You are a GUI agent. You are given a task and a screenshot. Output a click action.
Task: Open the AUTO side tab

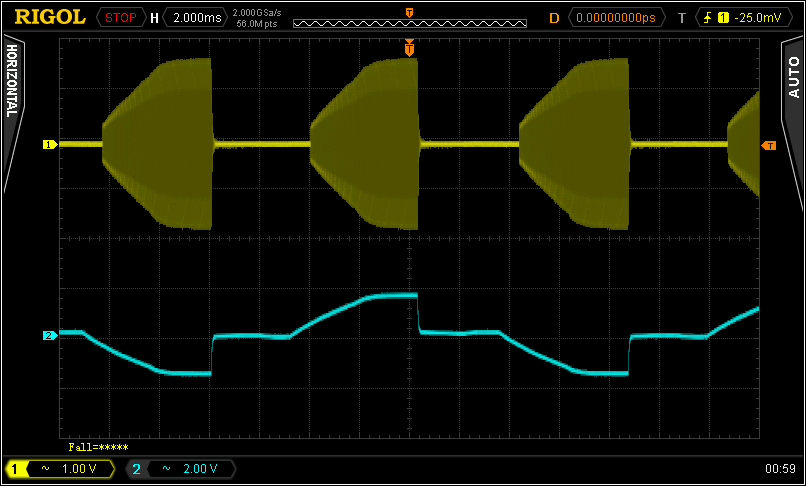(x=794, y=77)
